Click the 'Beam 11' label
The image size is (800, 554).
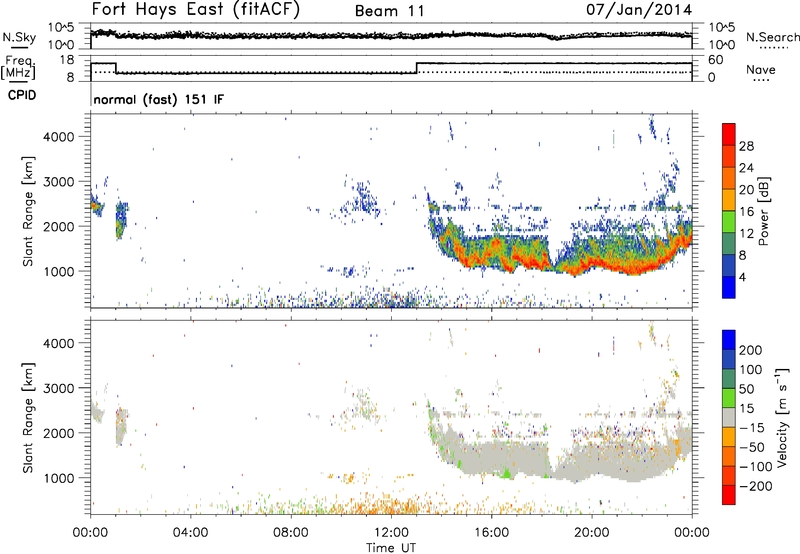click(389, 11)
